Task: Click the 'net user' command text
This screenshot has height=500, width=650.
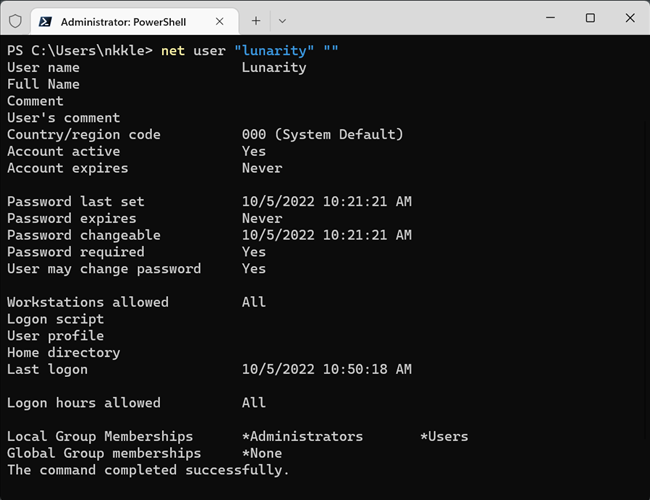Action: coord(180,50)
